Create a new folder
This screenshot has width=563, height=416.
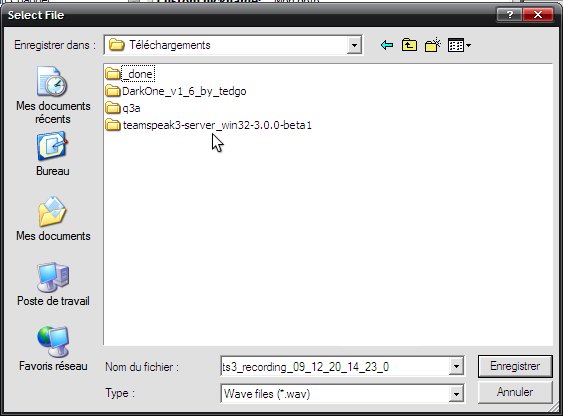coord(433,45)
